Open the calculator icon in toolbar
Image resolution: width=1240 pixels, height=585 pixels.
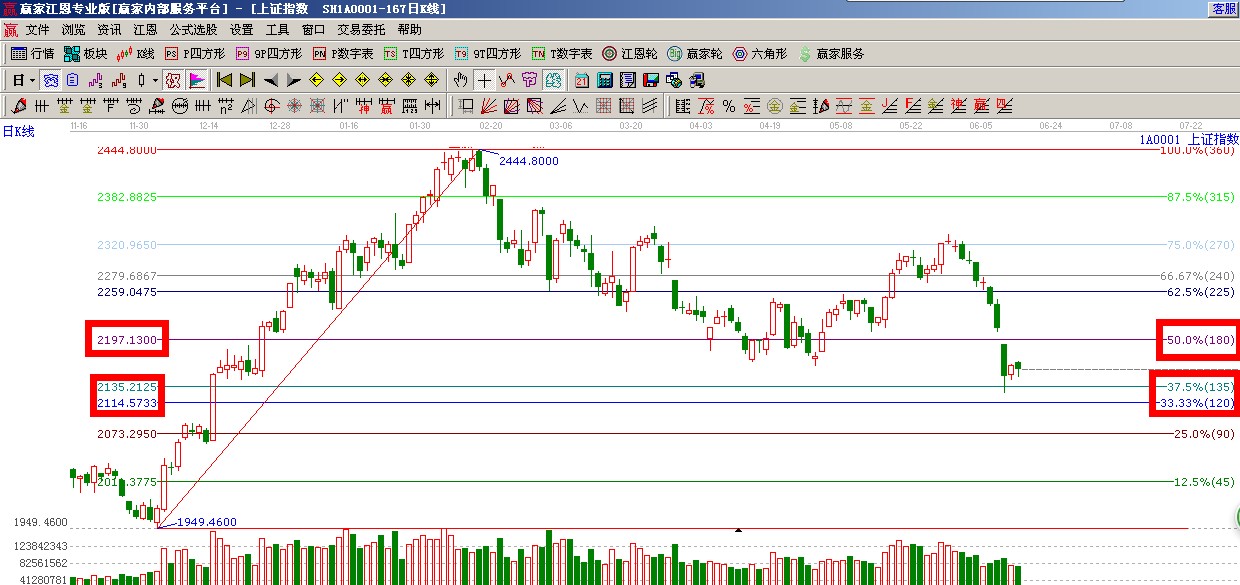coord(605,80)
